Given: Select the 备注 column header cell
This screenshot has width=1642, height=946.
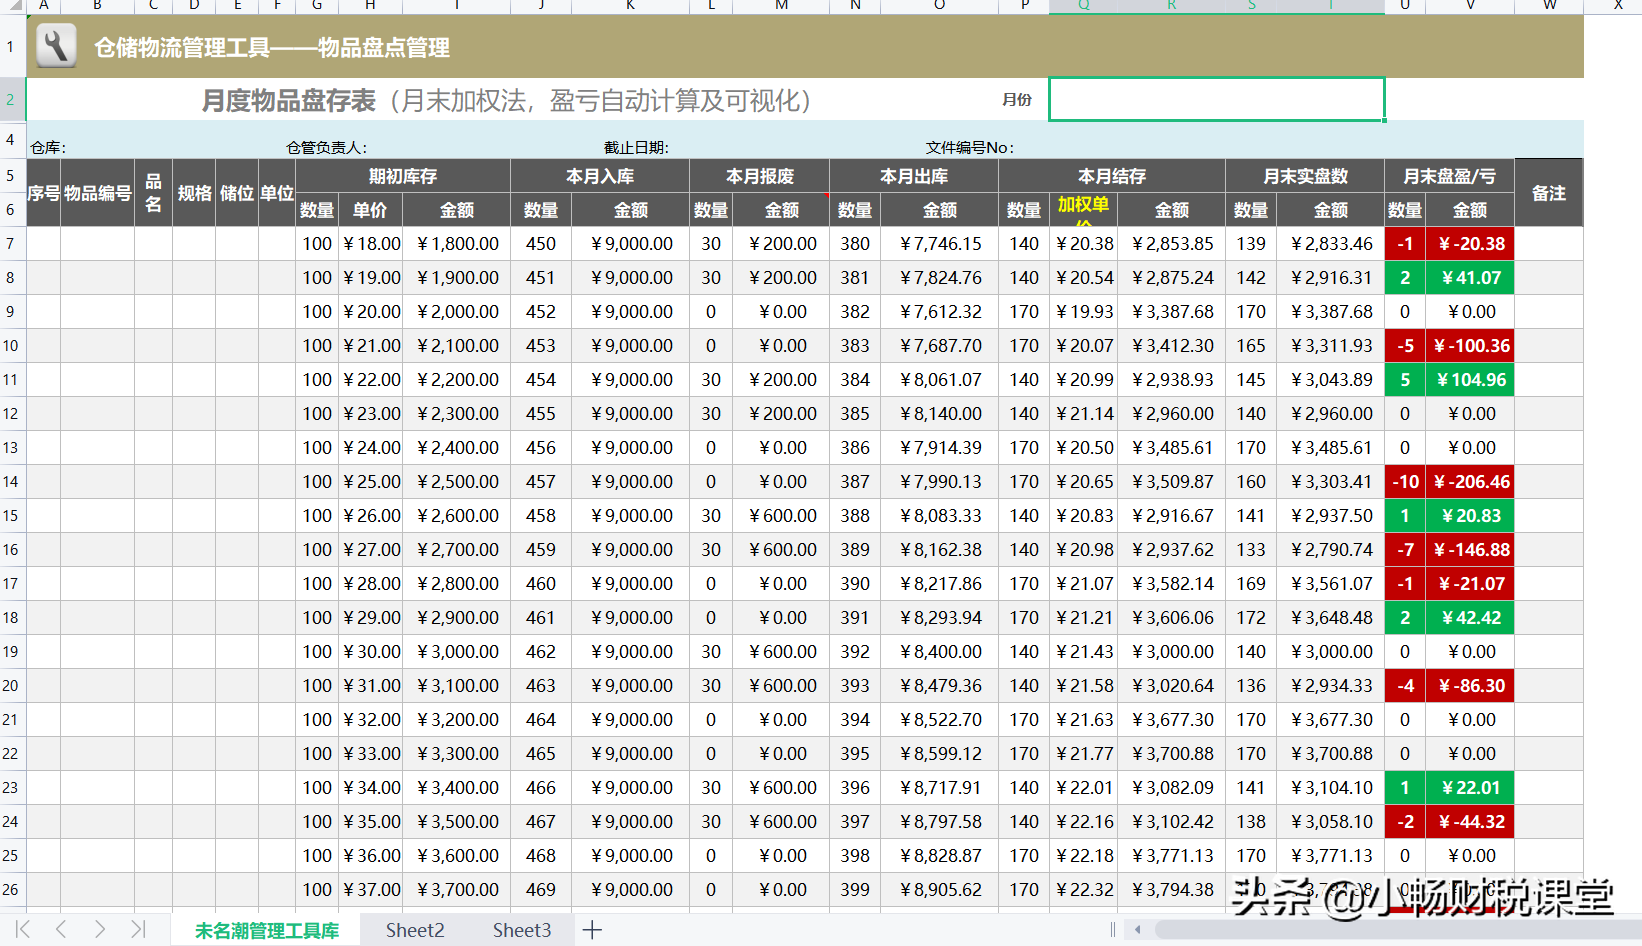Looking at the screenshot, I should pos(1548,192).
